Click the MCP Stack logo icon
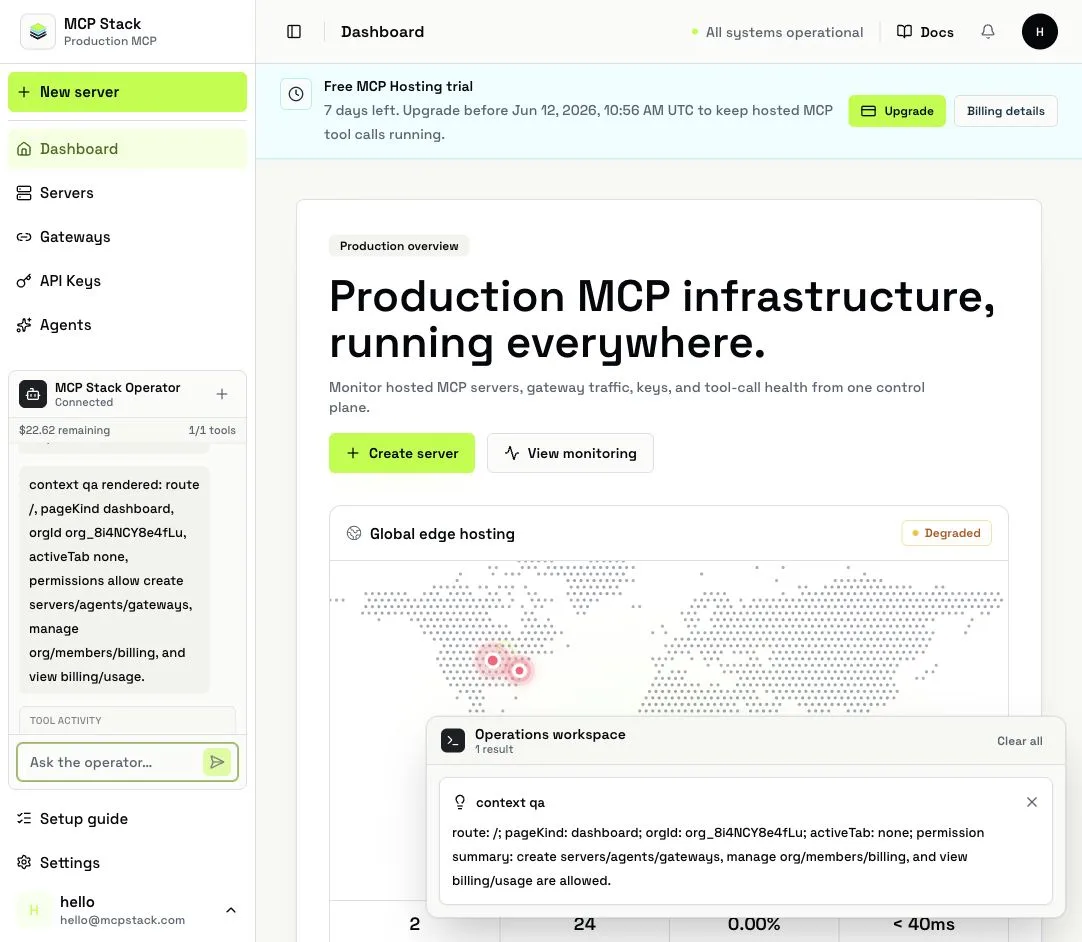The width and height of the screenshot is (1082, 942). 38,32
